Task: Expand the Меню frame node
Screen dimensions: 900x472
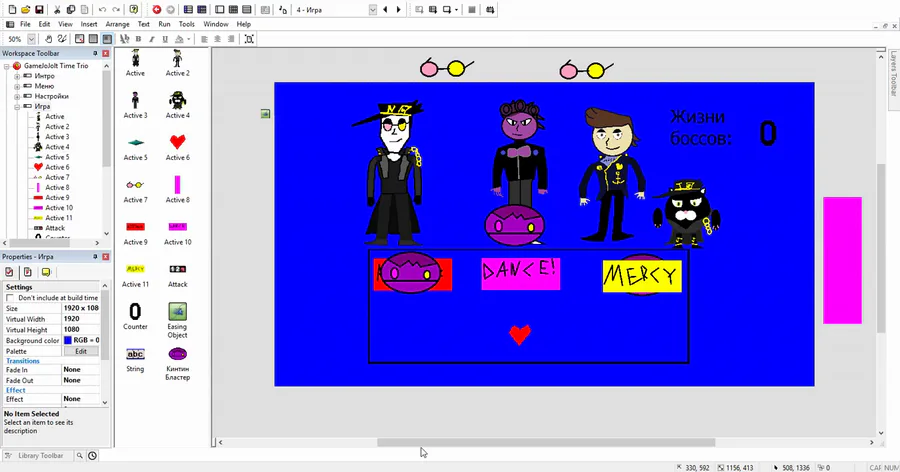Action: click(17, 86)
